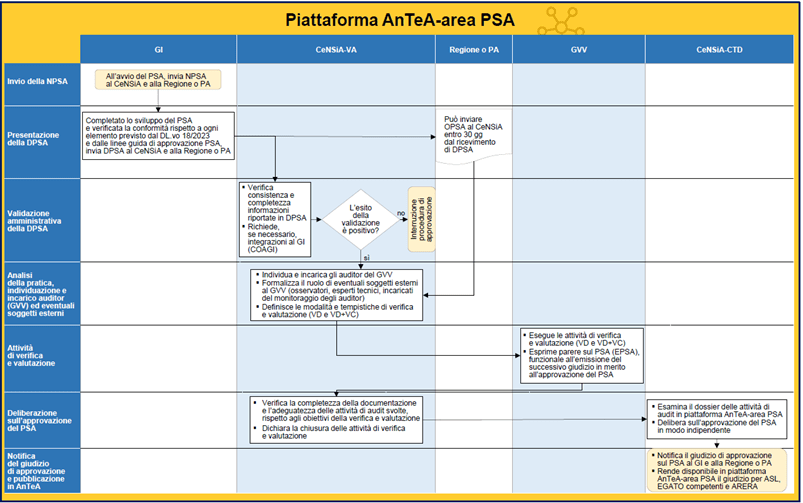The height and width of the screenshot is (503, 803).
Task: Click the box Completato lo sviluppo del PSA
Action: 158,136
